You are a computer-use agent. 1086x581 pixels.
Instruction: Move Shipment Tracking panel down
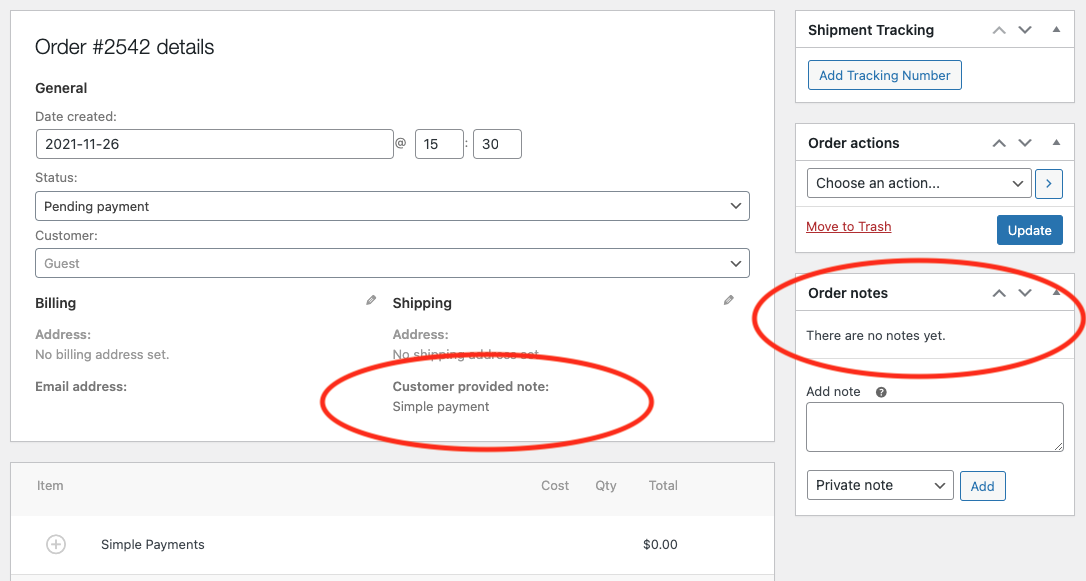click(1025, 30)
